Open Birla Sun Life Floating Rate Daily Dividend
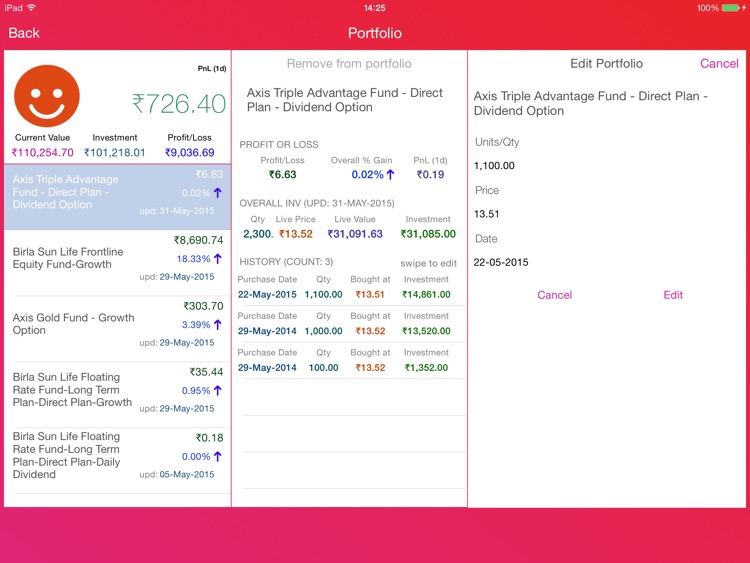Image resolution: width=750 pixels, height=563 pixels. pos(117,461)
